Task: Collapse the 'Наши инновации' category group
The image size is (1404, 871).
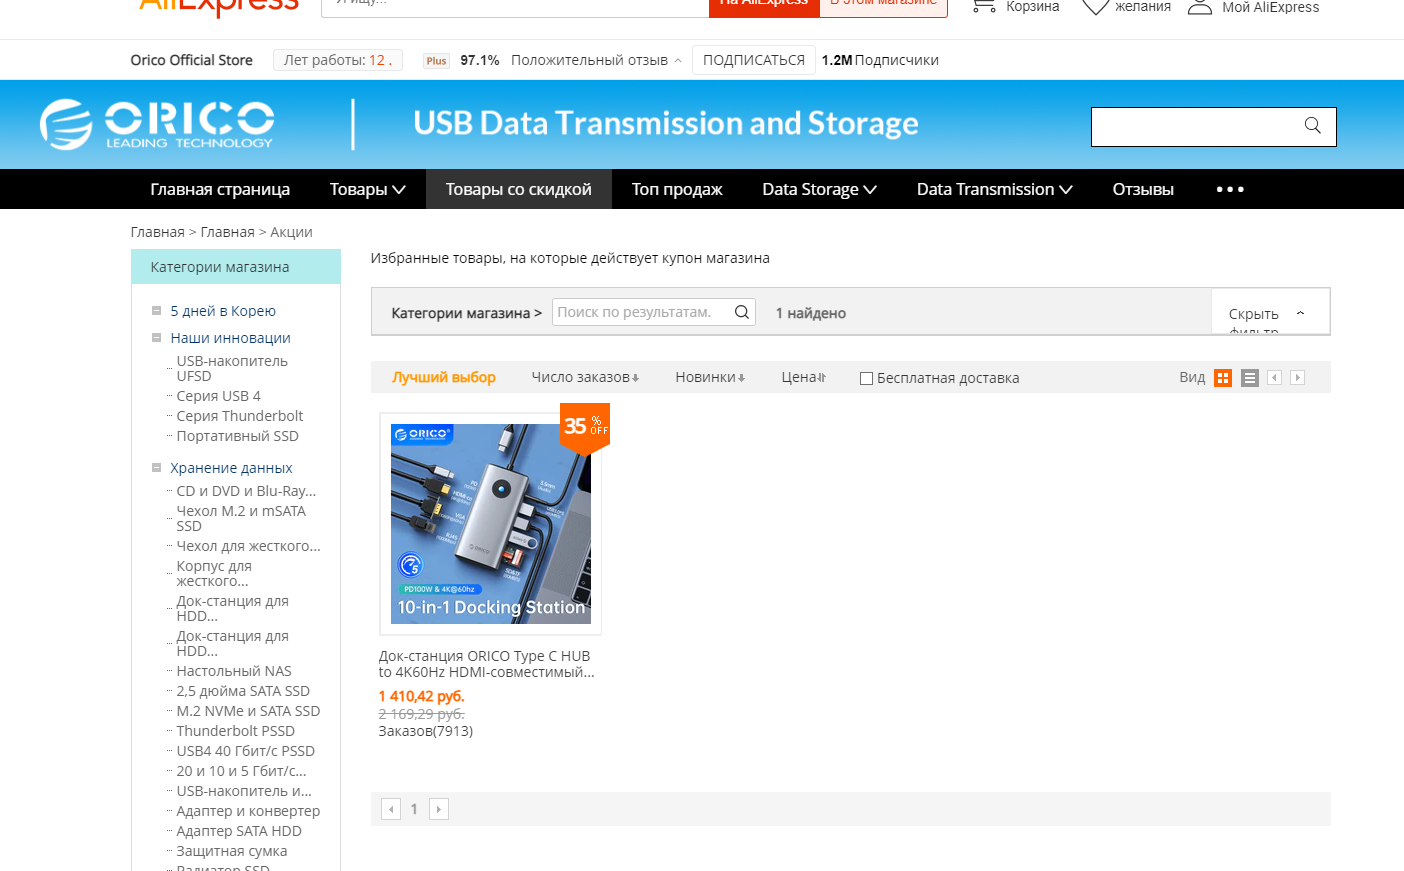Action: coord(156,338)
